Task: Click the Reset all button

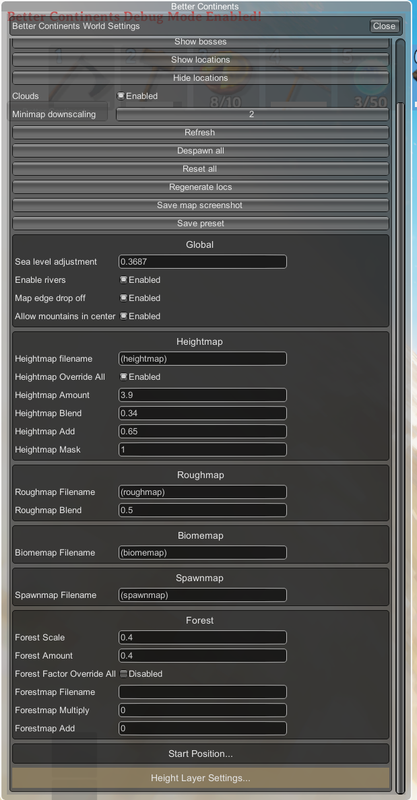Action: [200, 169]
